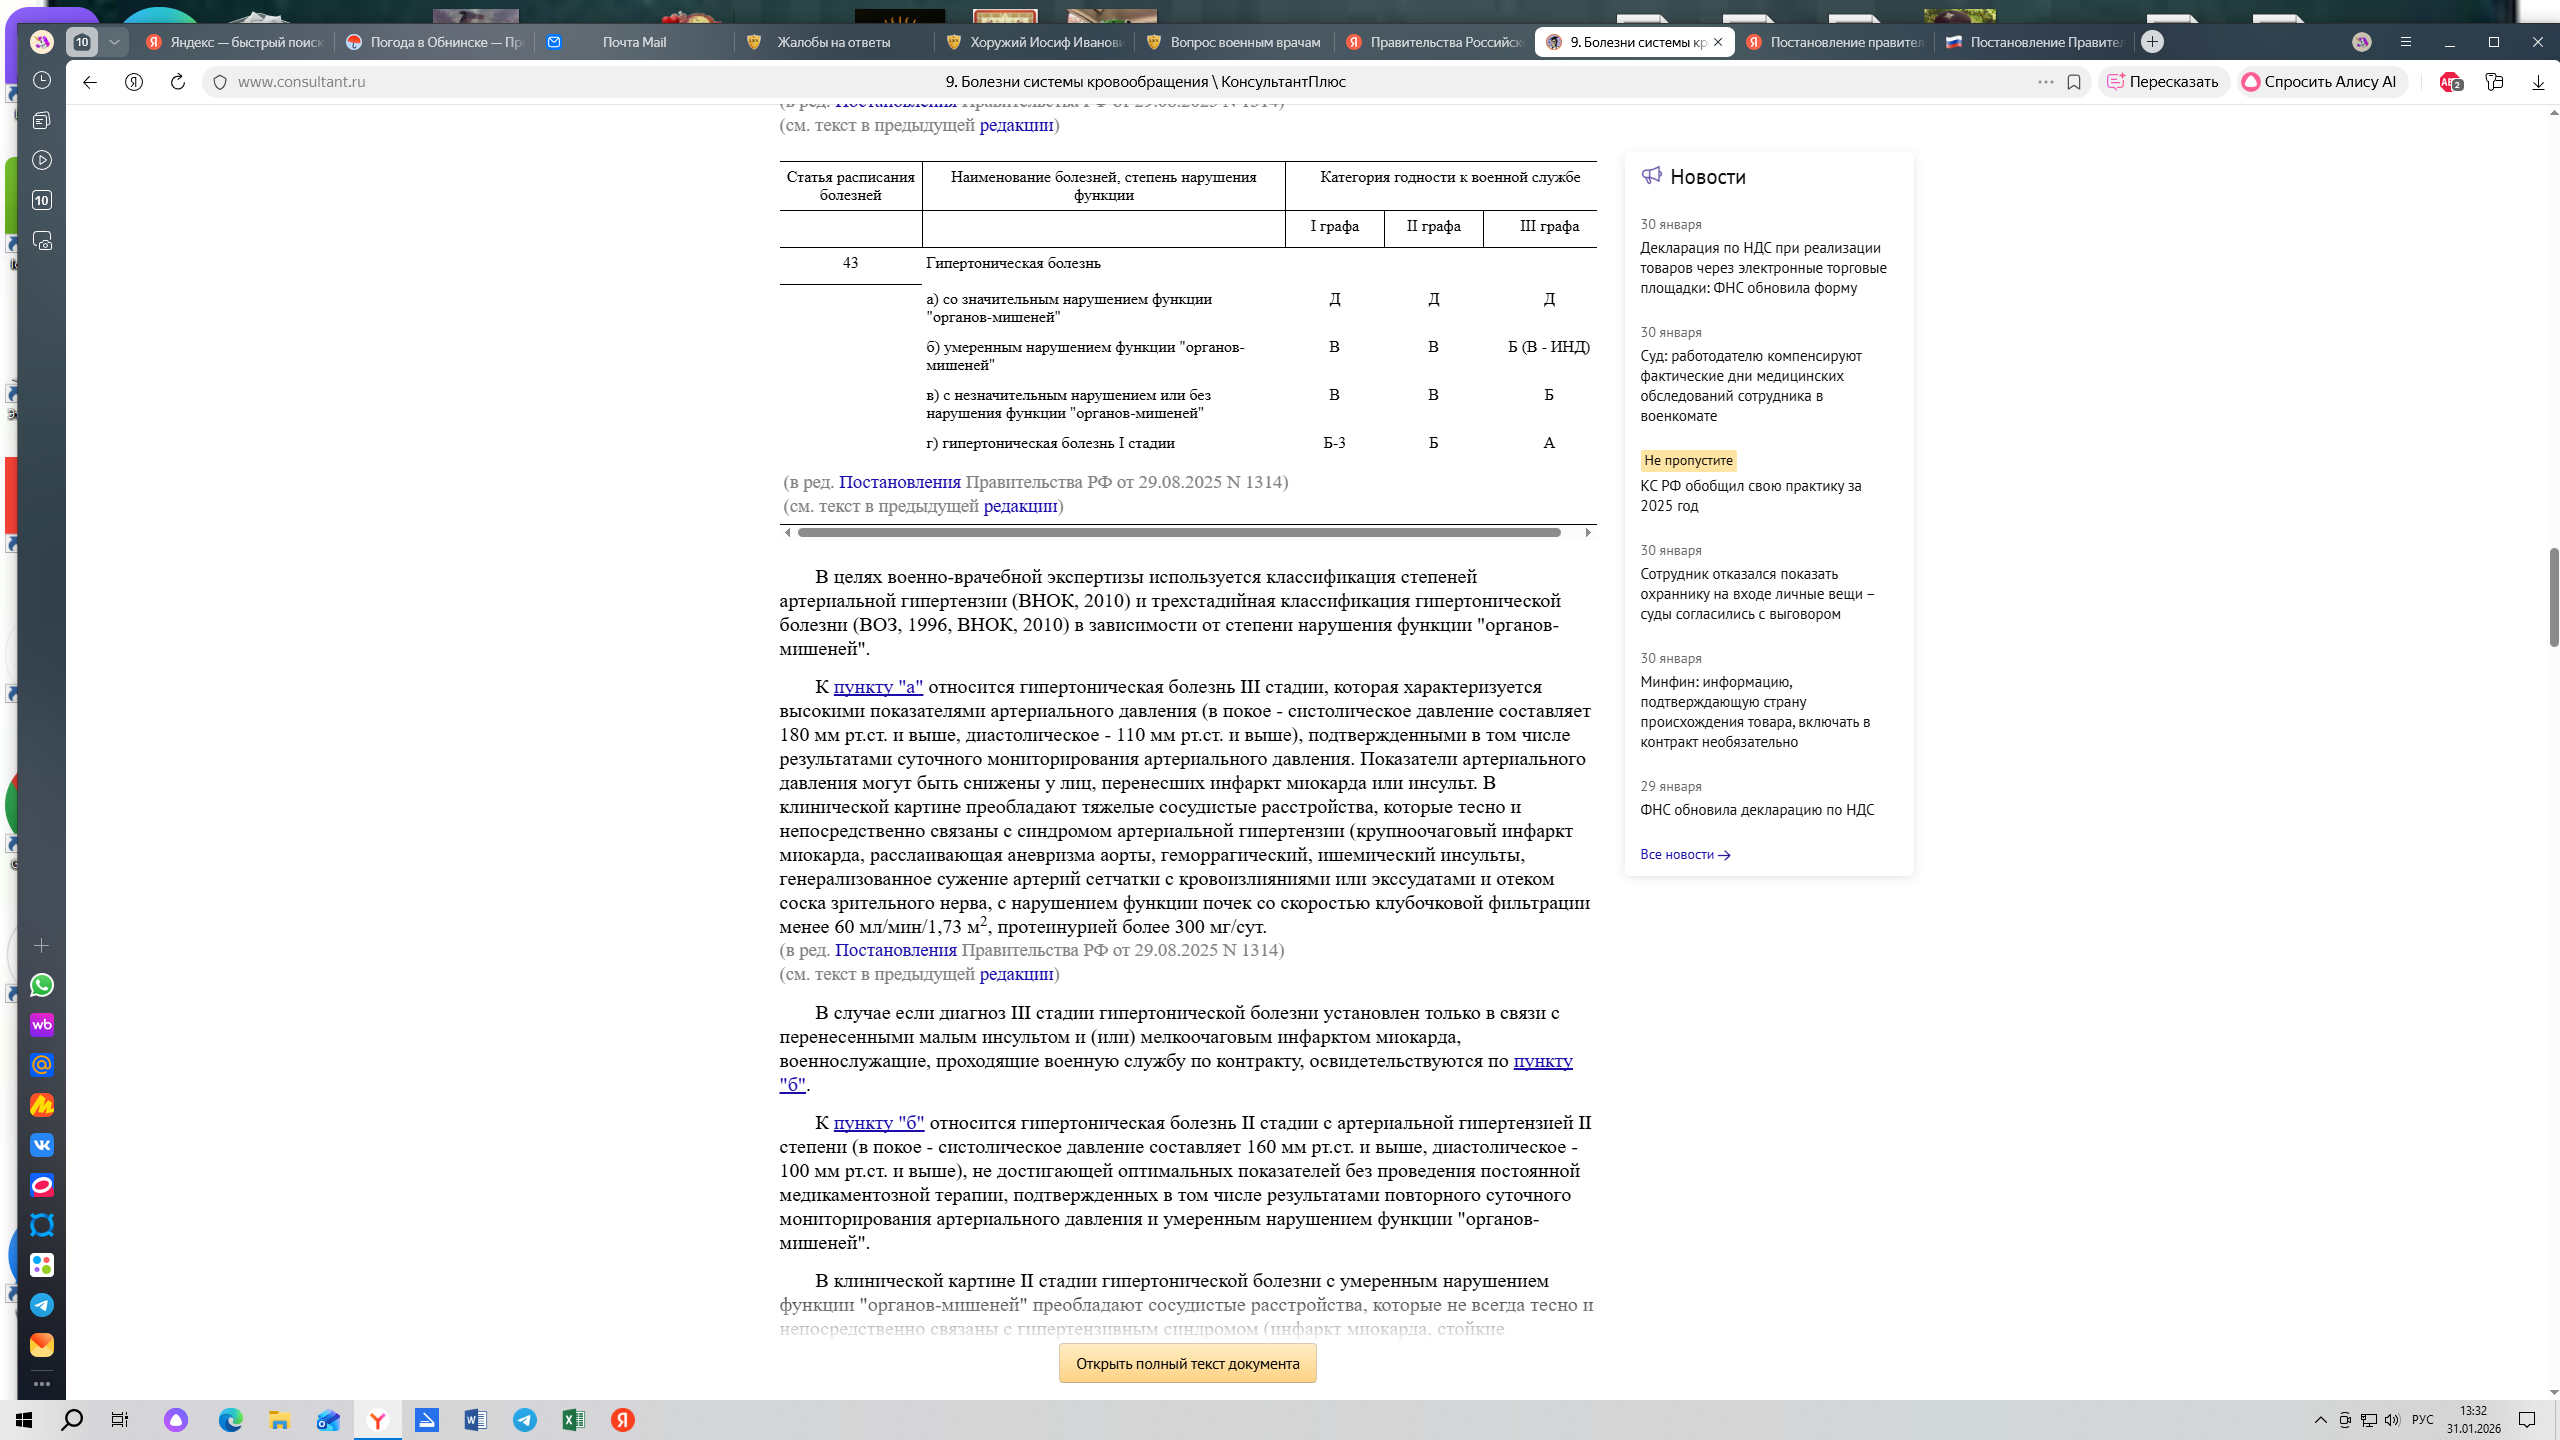Viewport: 2560px width, 1440px height.
Task: Open sidebar more options three dots
Action: pos(41,1384)
